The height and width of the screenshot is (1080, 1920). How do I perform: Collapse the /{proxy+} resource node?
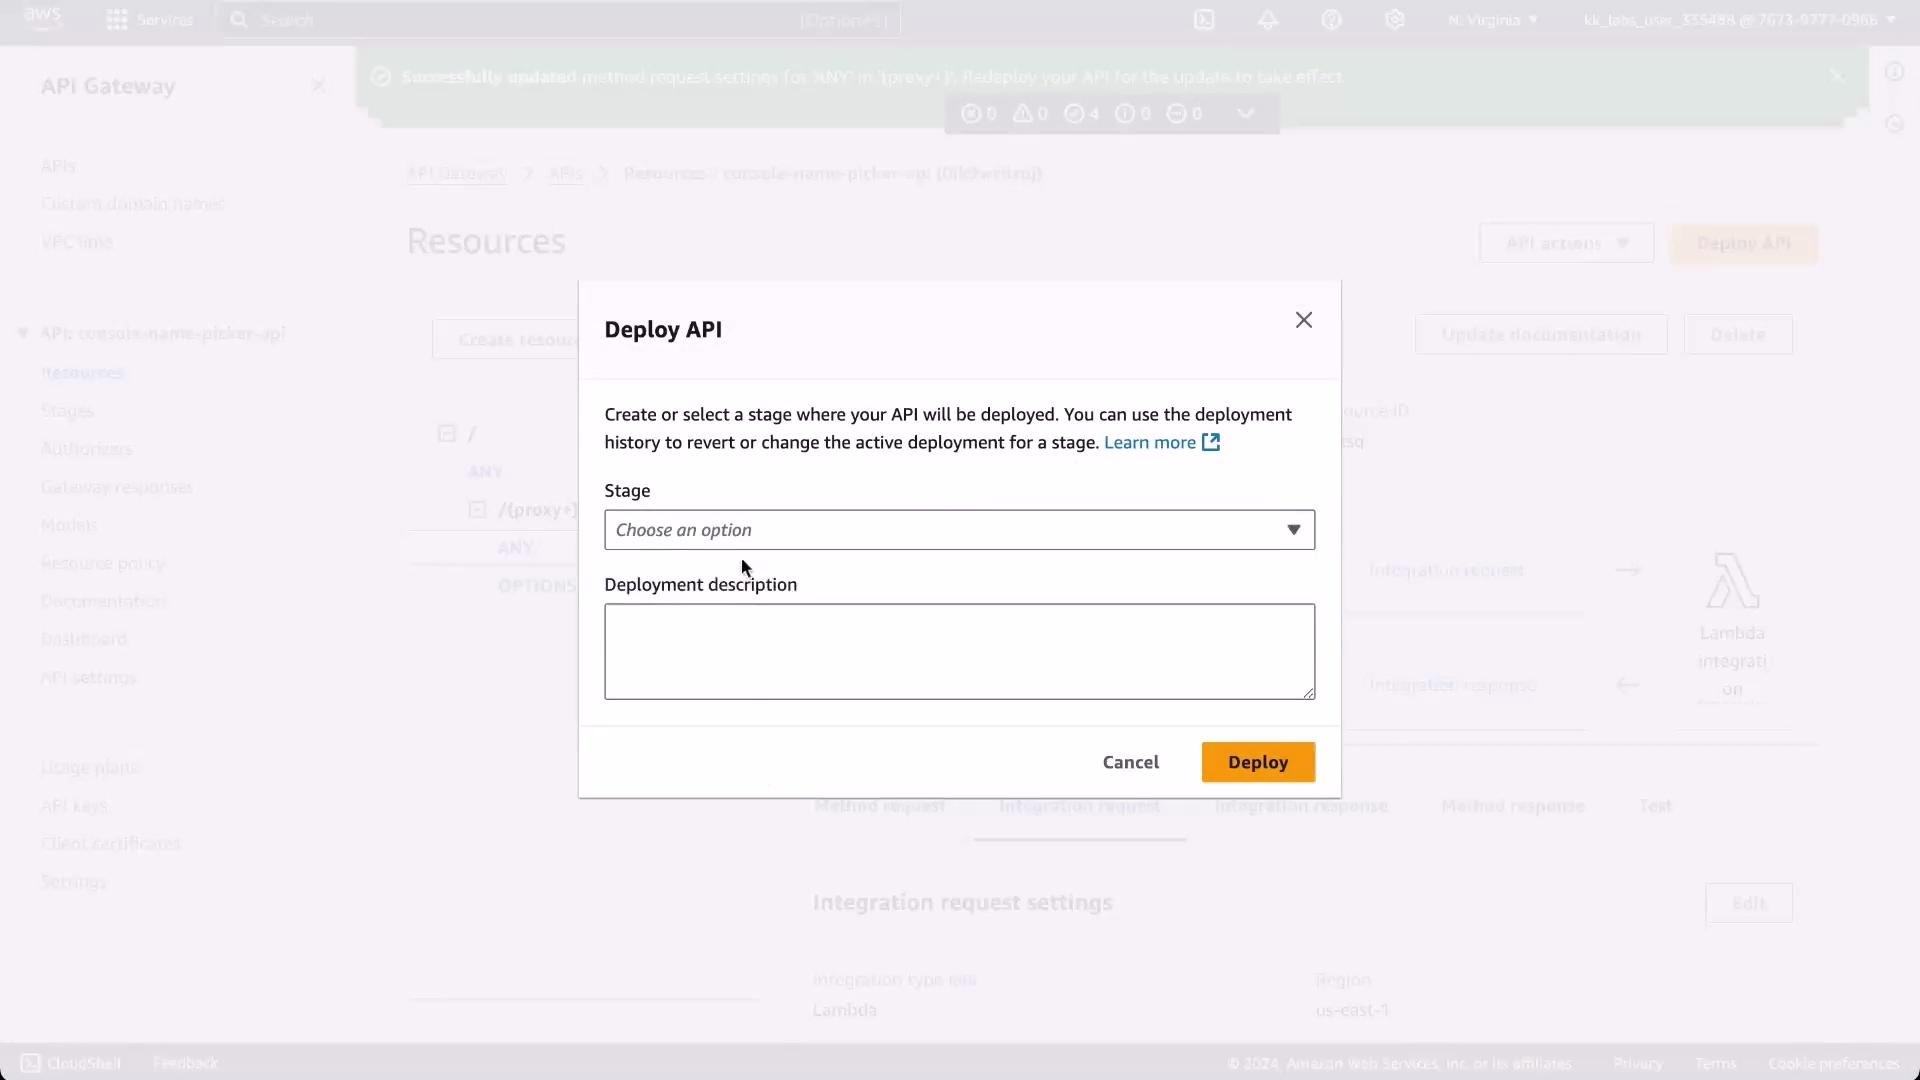477,509
